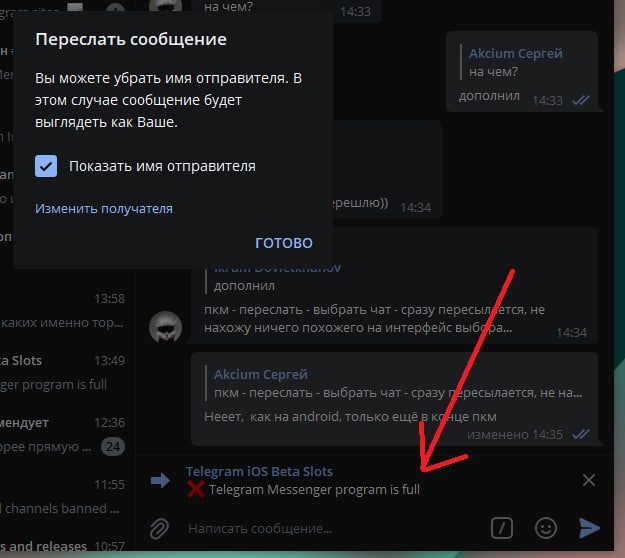Screen dimensions: 625x558
Task: Click Telegram Messenger program is full preview text
Action: tap(314, 489)
